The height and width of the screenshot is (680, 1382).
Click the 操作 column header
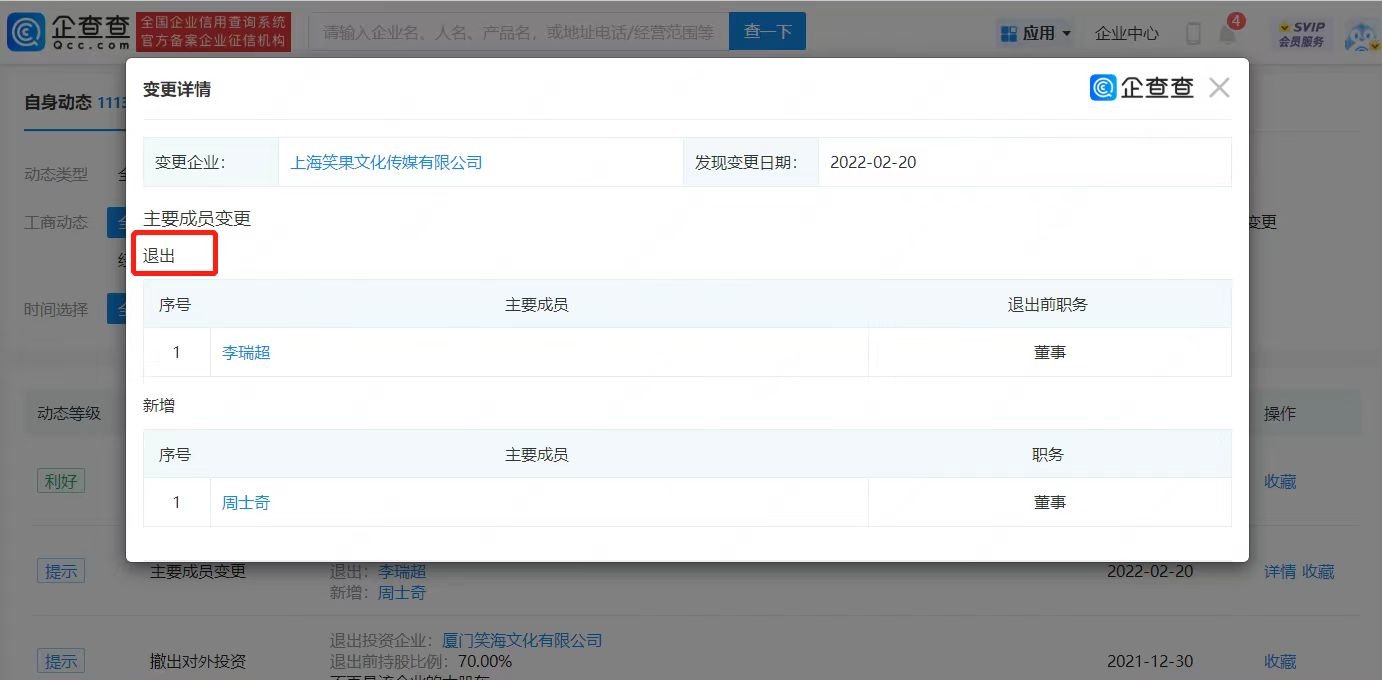(1280, 413)
